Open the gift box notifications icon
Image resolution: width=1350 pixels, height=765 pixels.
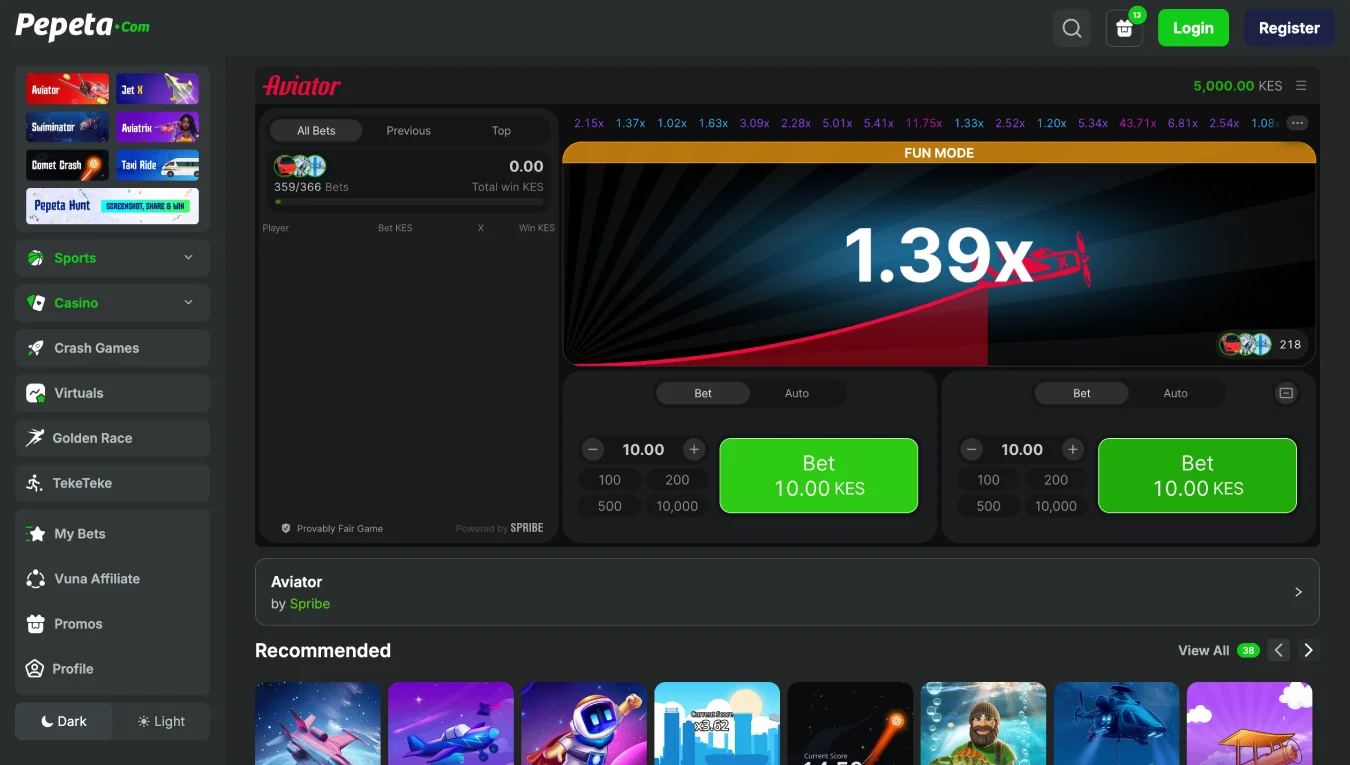tap(1125, 28)
